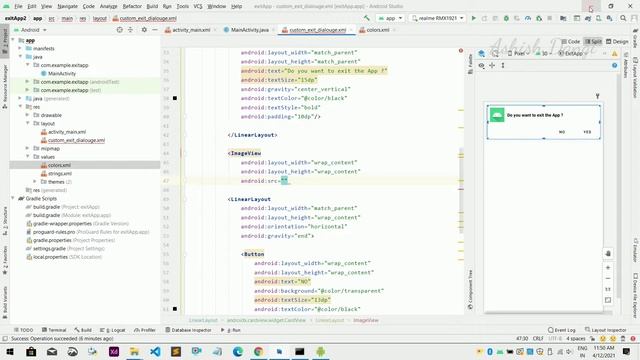Click 1:1 zoom to 100% in preview
The width and height of the screenshot is (640, 360).
pos(608,289)
